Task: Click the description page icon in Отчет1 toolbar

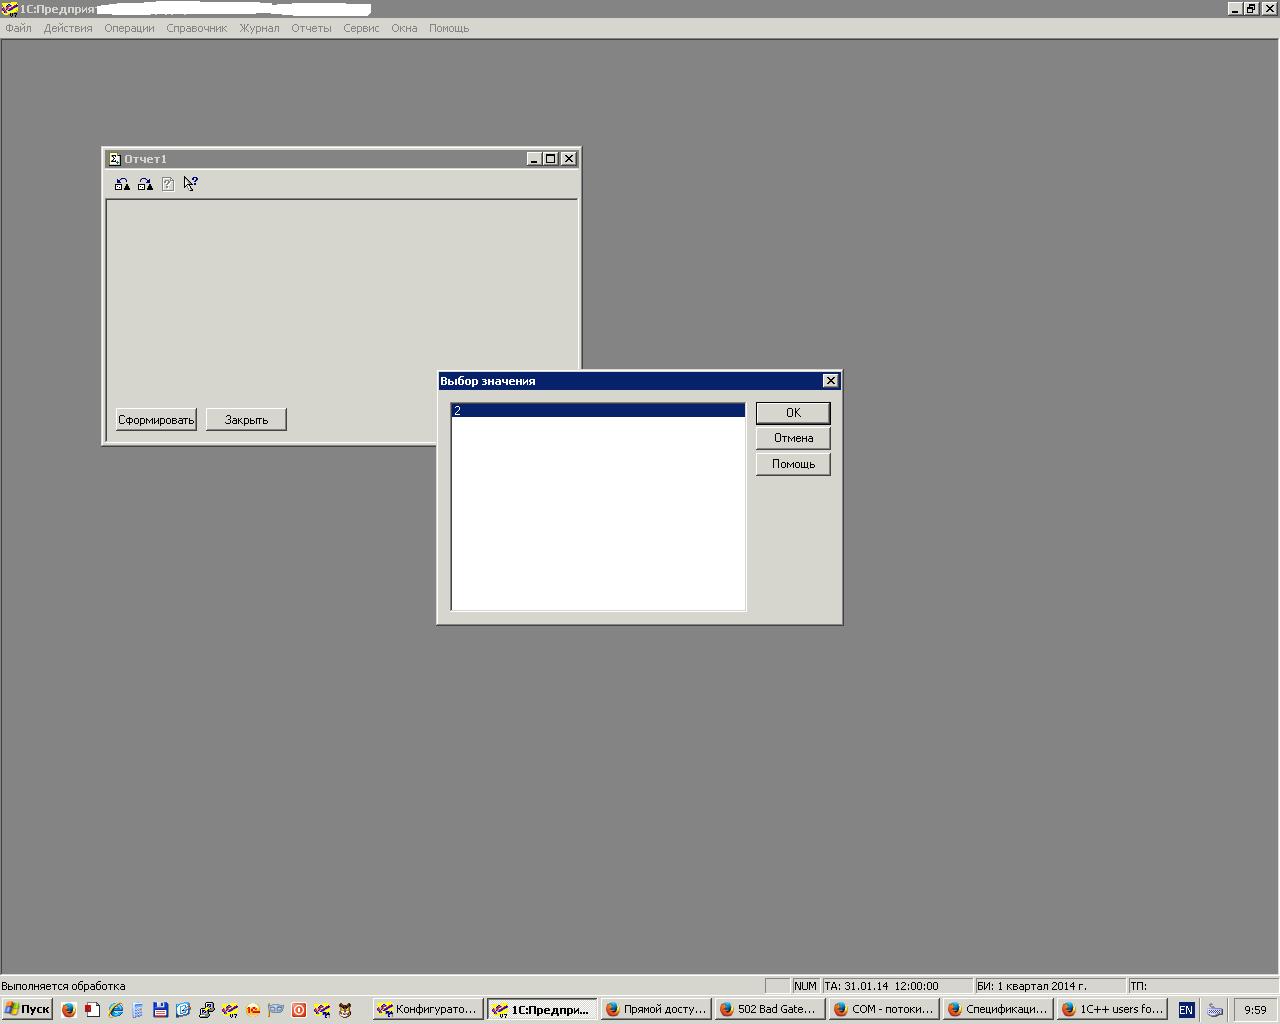Action: (x=168, y=184)
